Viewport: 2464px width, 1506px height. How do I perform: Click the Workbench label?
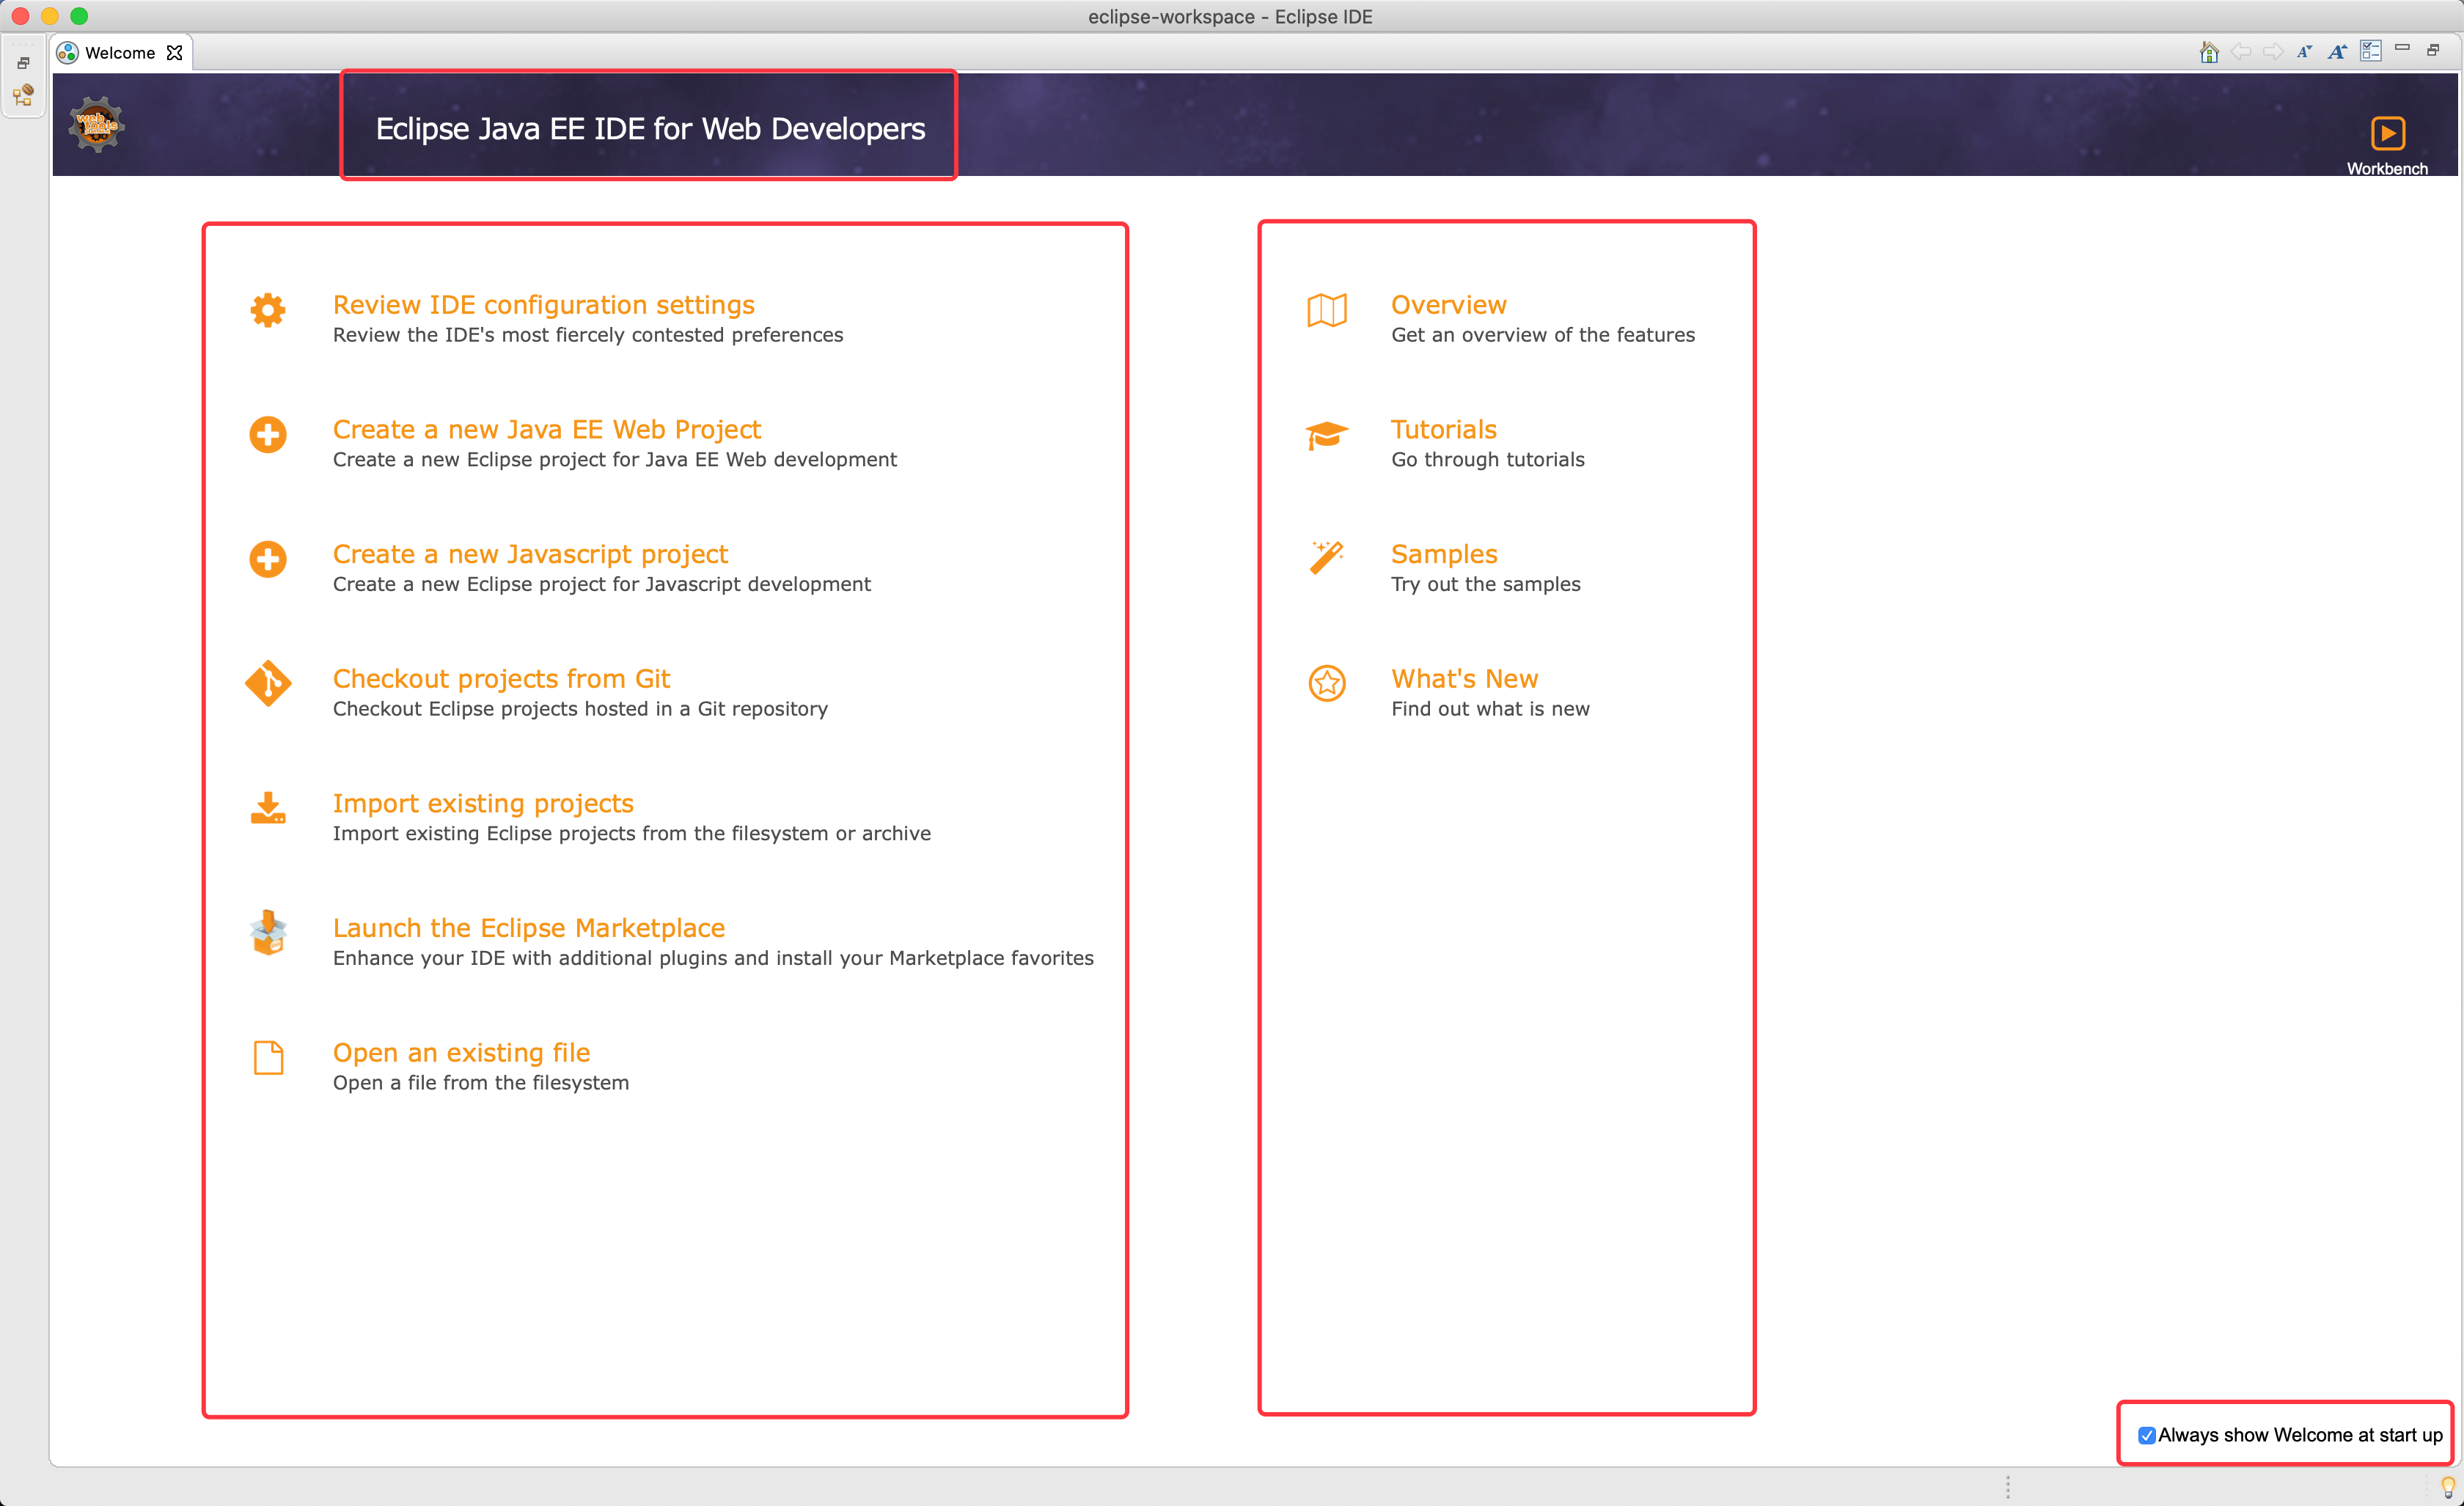2387,169
